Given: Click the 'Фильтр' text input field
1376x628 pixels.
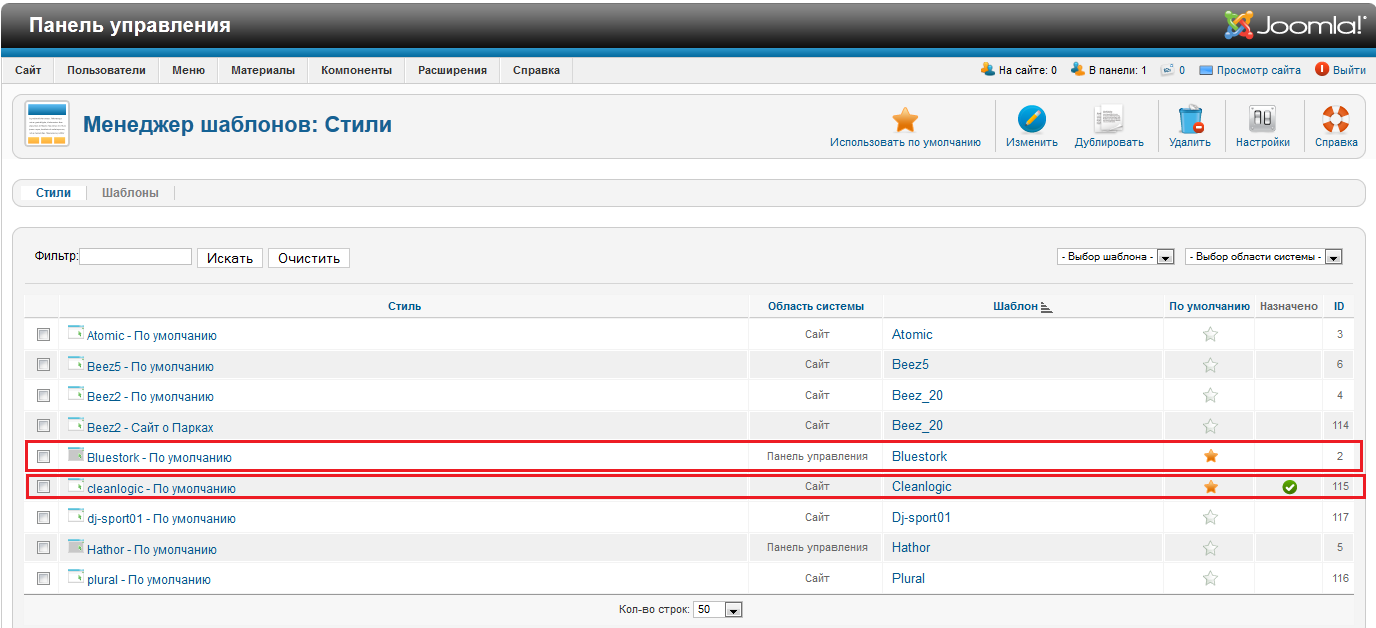Looking at the screenshot, I should (135, 257).
